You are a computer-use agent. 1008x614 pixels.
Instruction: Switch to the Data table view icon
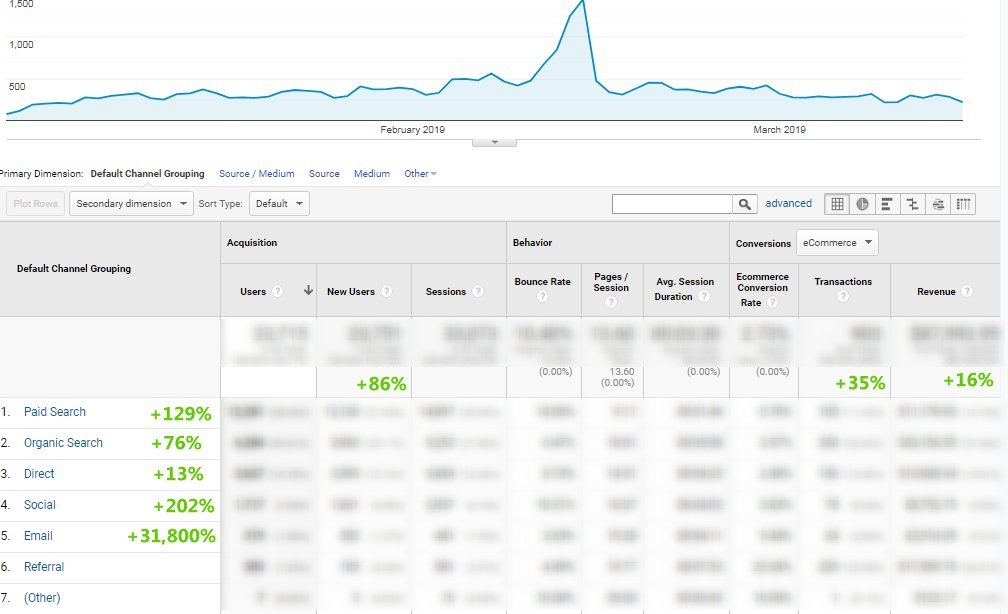[x=837, y=204]
